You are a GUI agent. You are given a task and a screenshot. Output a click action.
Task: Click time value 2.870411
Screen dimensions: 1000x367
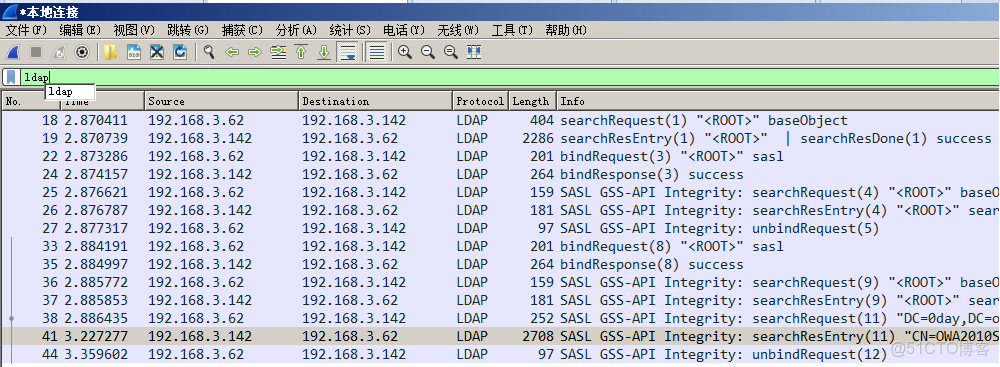[96, 120]
